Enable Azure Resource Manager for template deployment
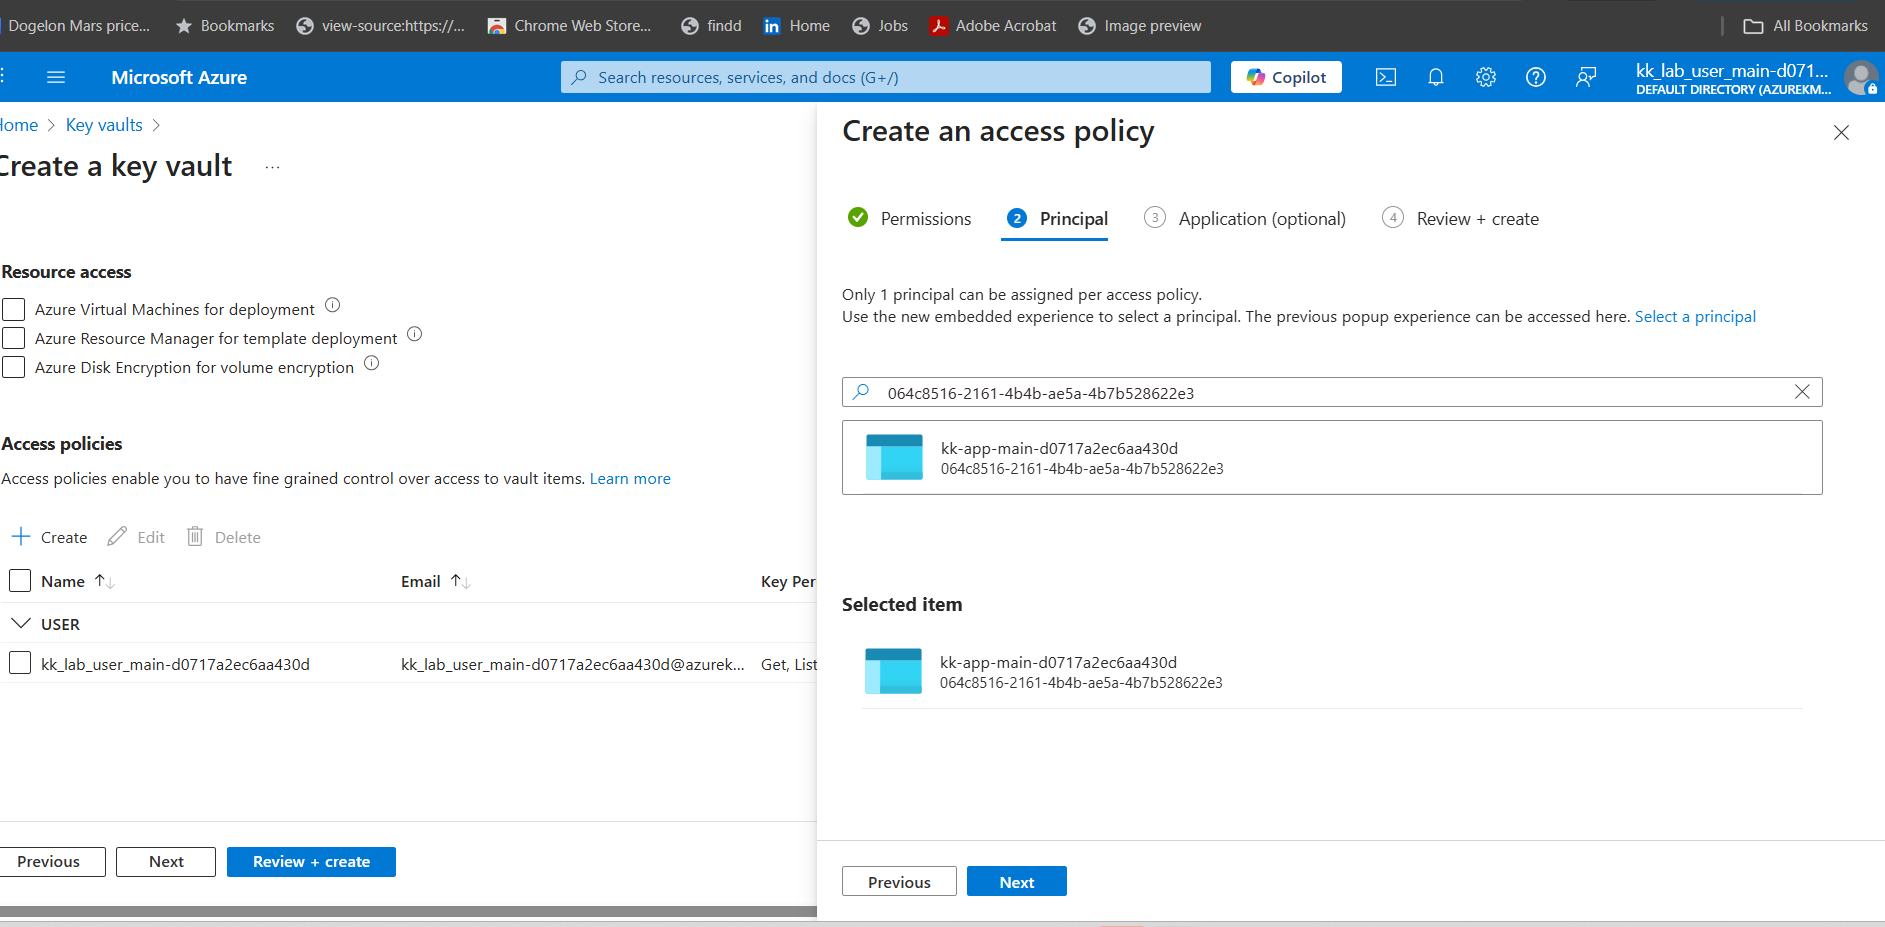The height and width of the screenshot is (927, 1885). (14, 338)
